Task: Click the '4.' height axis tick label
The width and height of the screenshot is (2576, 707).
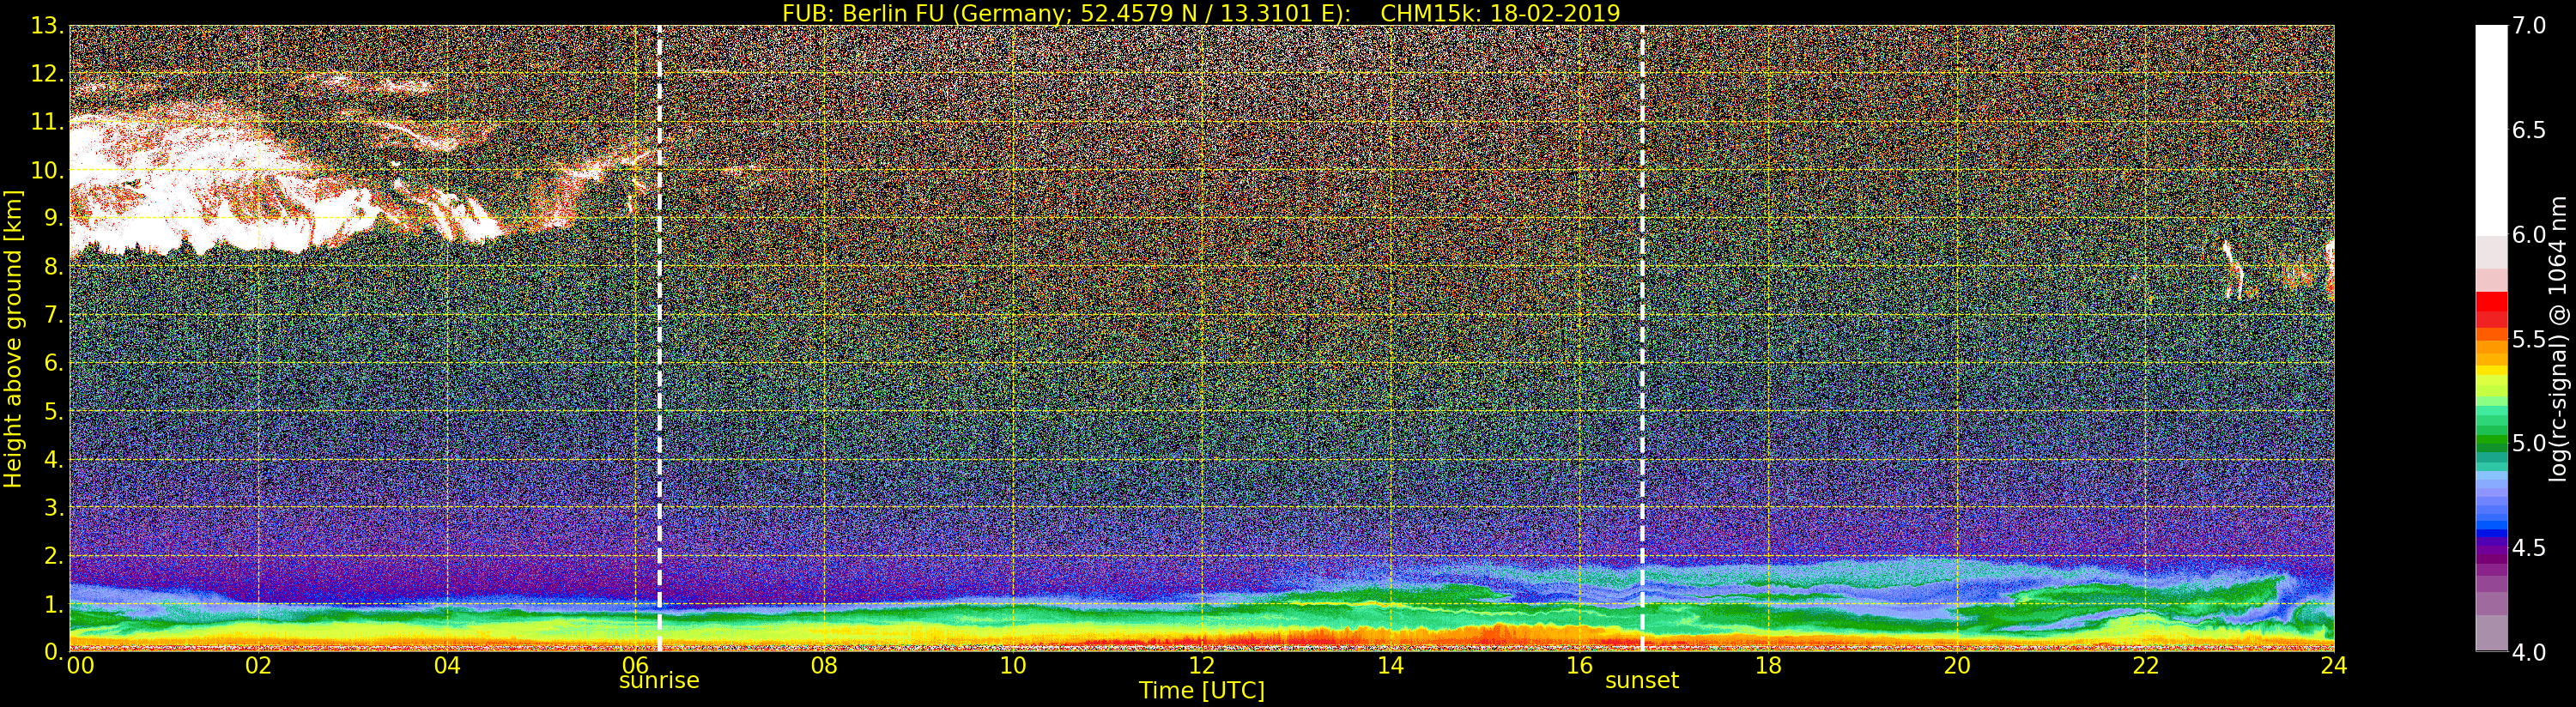Action: tap(54, 459)
